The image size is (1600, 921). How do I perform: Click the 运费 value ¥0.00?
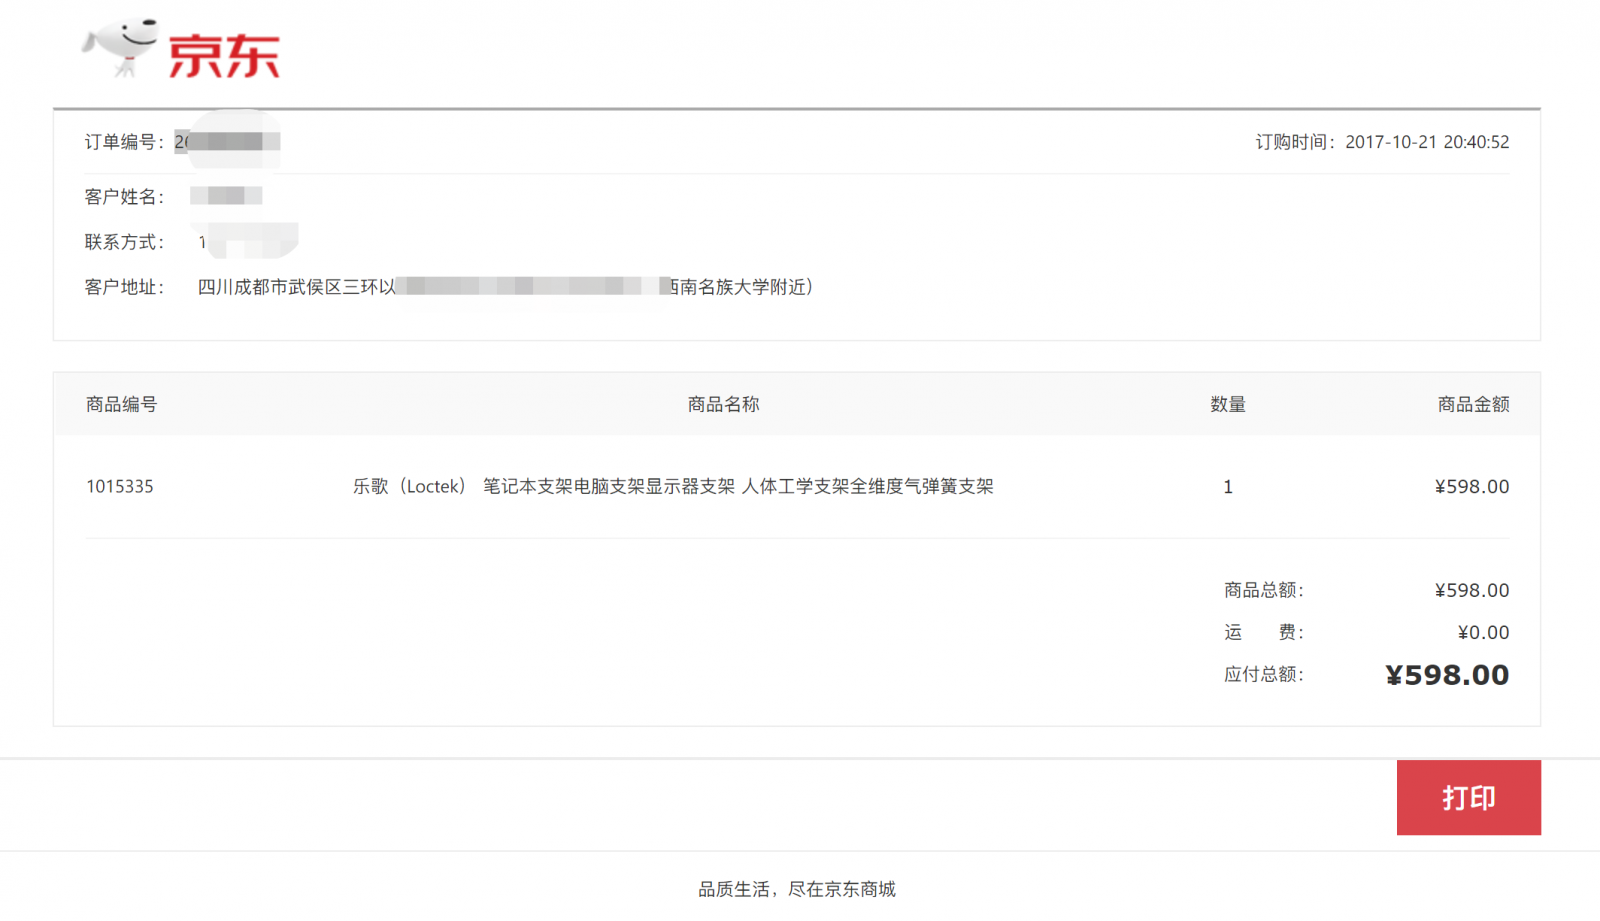pyautogui.click(x=1483, y=632)
